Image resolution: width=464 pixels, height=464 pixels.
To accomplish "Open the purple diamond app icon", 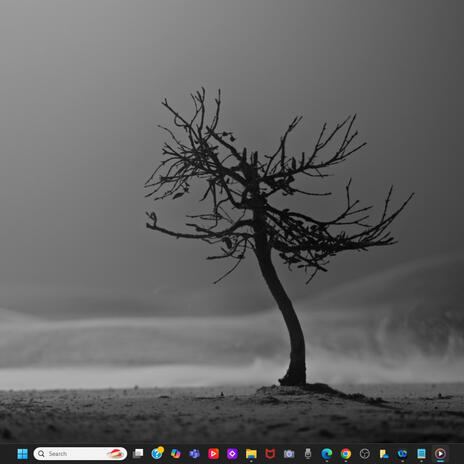I will pyautogui.click(x=232, y=454).
